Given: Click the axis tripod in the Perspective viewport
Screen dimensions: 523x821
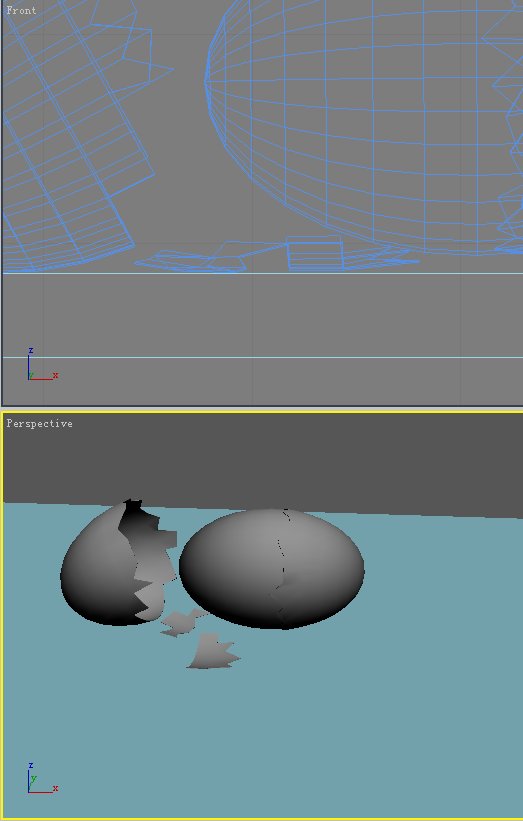Looking at the screenshot, I should point(42,778).
